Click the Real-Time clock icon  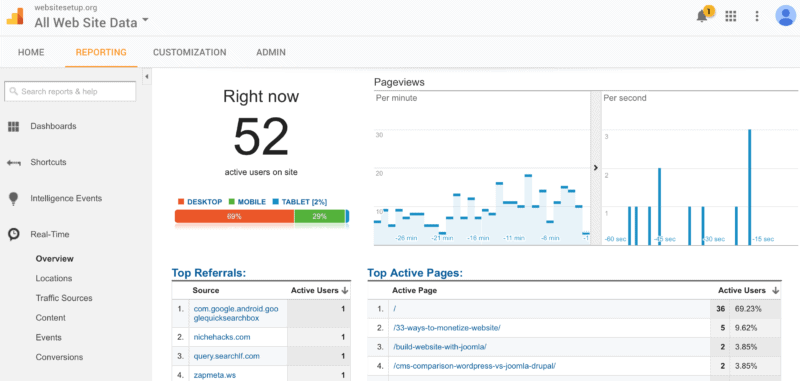13,235
